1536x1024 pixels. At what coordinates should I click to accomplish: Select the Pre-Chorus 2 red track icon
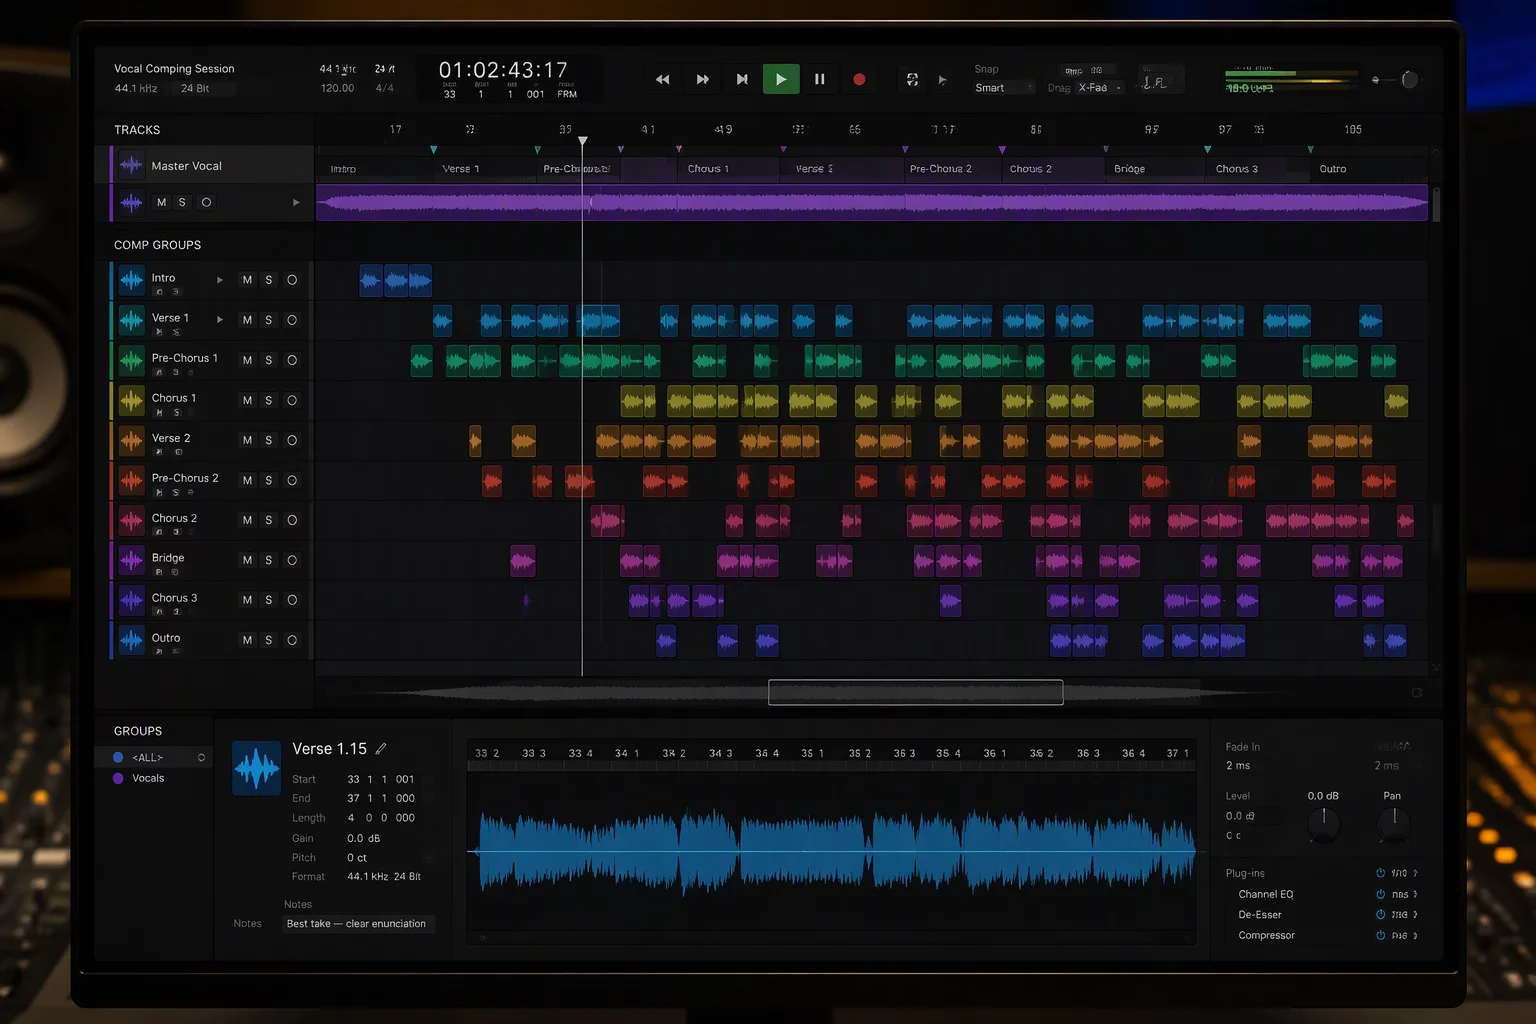tap(131, 480)
